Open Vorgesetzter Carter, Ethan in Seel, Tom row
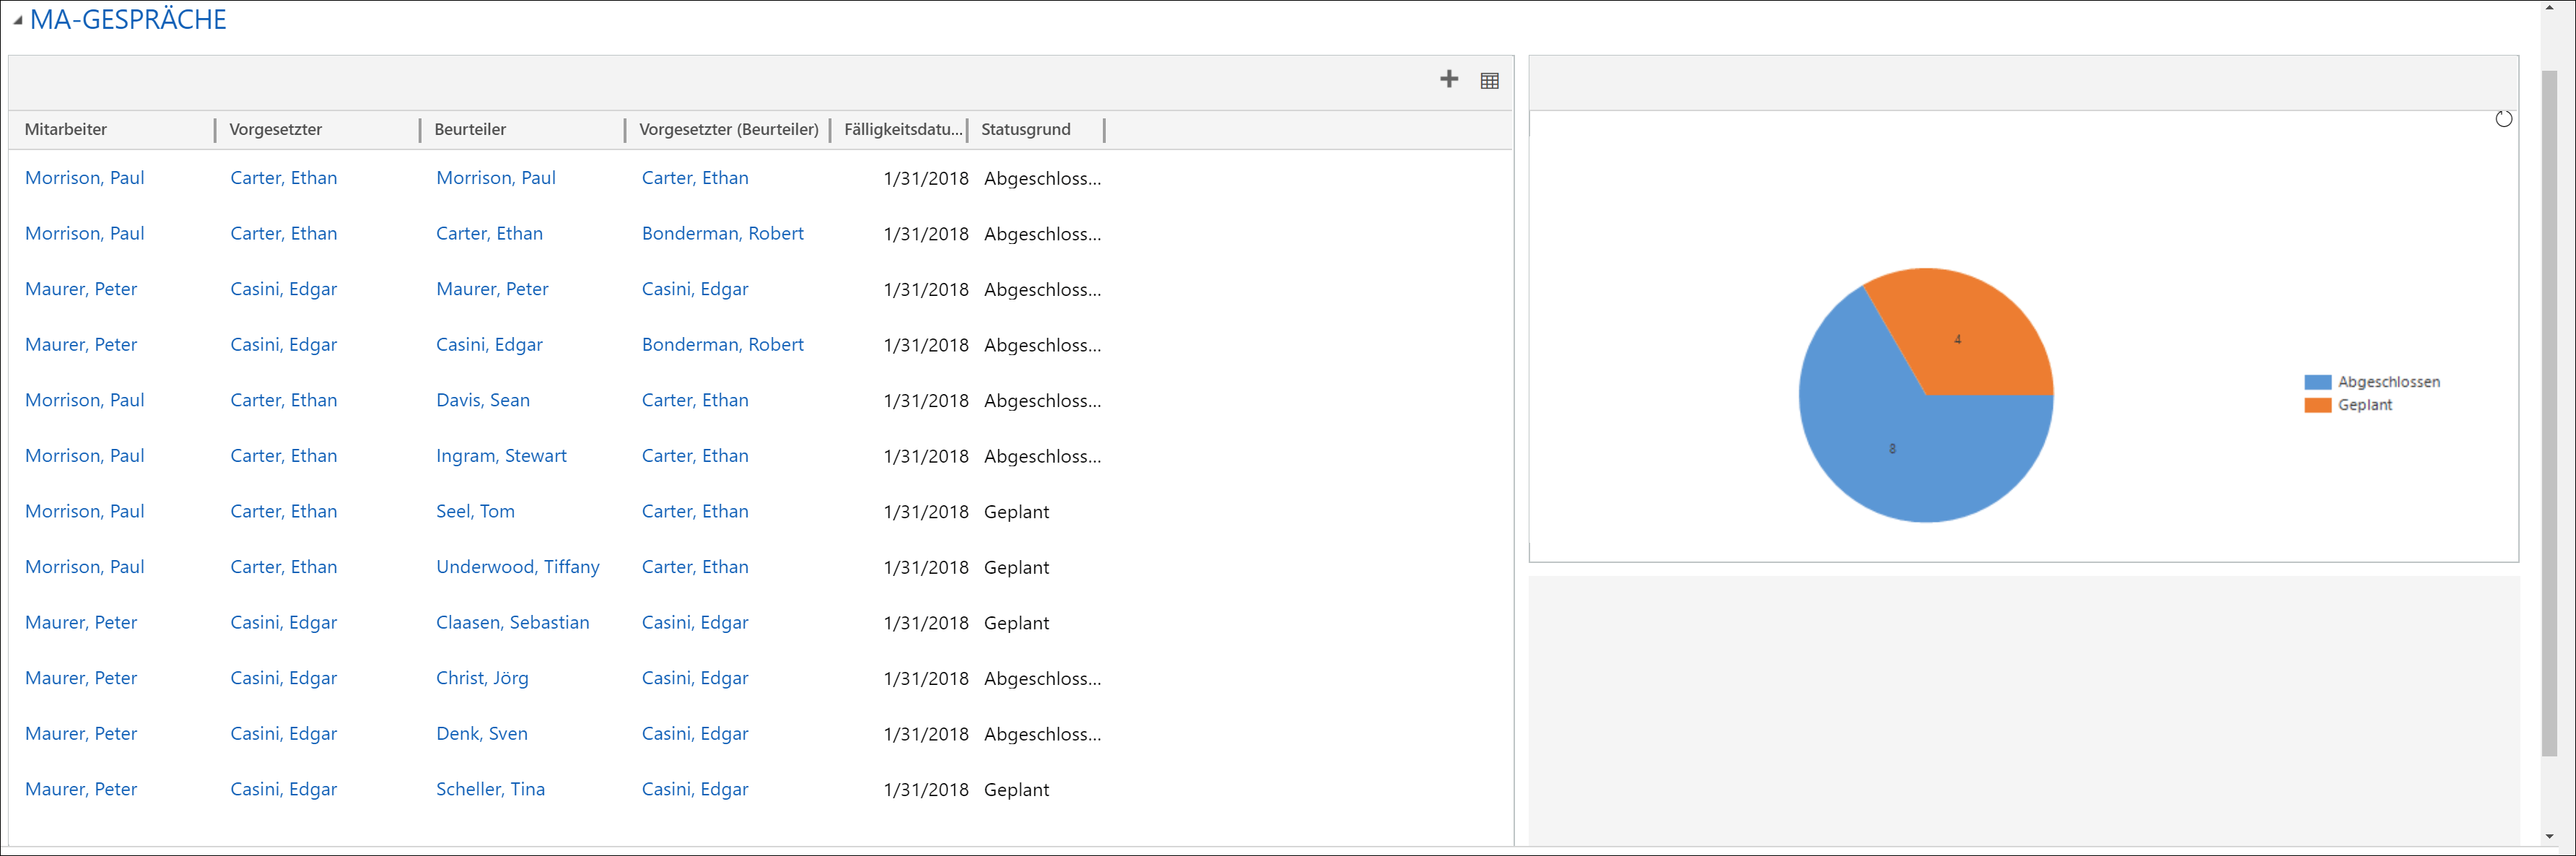 (284, 511)
